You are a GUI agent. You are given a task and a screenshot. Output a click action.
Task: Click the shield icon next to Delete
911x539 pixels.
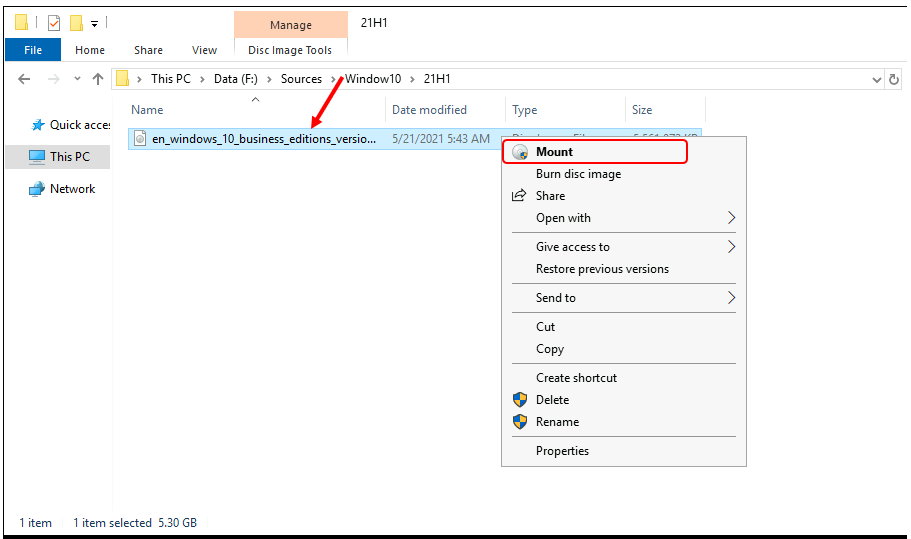(x=520, y=400)
